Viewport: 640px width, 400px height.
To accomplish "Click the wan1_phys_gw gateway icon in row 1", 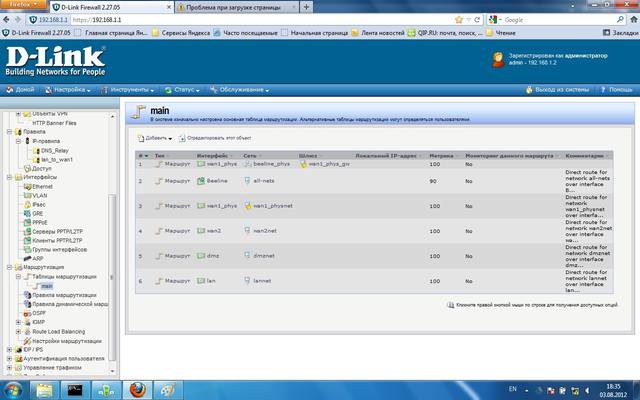I will click(x=303, y=164).
